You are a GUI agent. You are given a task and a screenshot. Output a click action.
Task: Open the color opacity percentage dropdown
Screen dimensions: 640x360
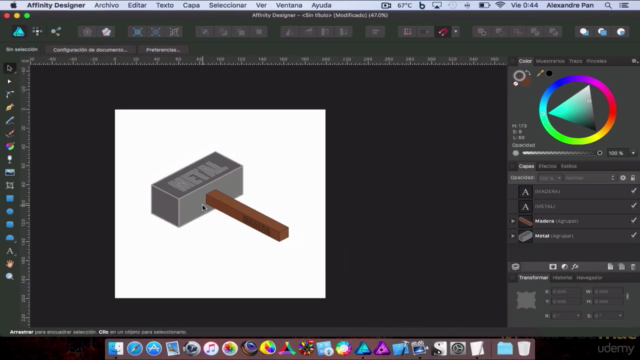pos(633,153)
